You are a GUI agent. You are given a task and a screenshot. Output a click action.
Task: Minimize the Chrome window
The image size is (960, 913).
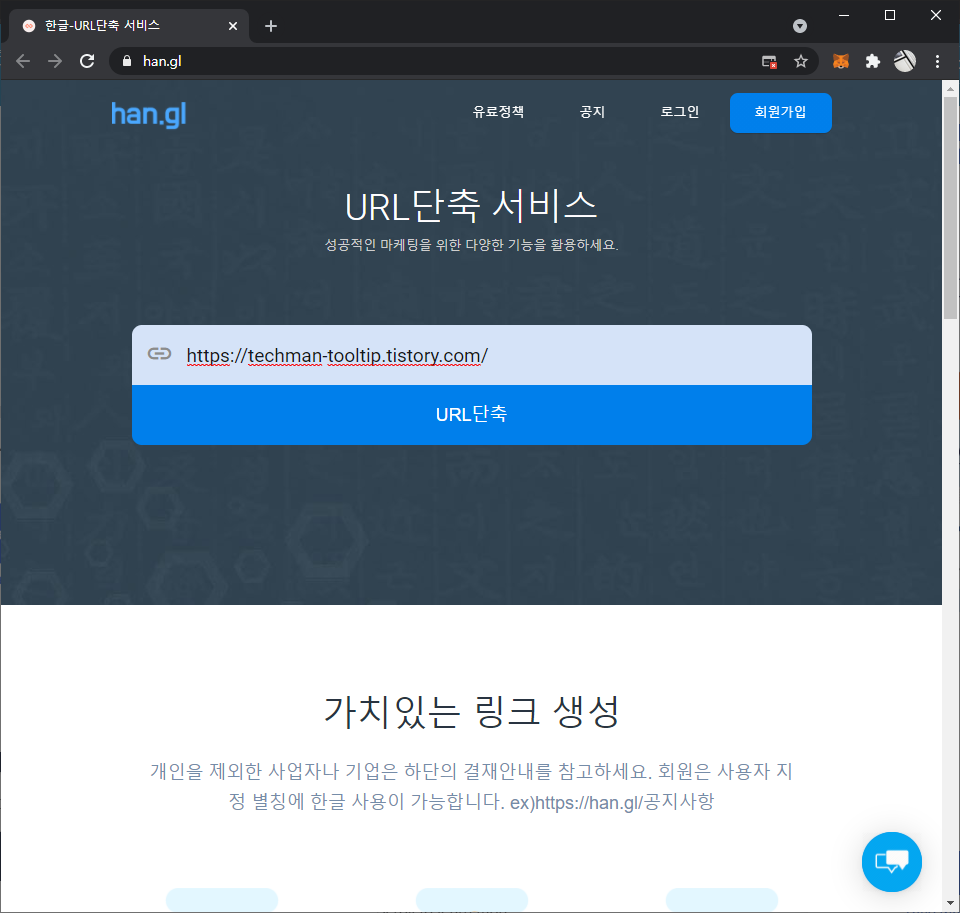844,15
